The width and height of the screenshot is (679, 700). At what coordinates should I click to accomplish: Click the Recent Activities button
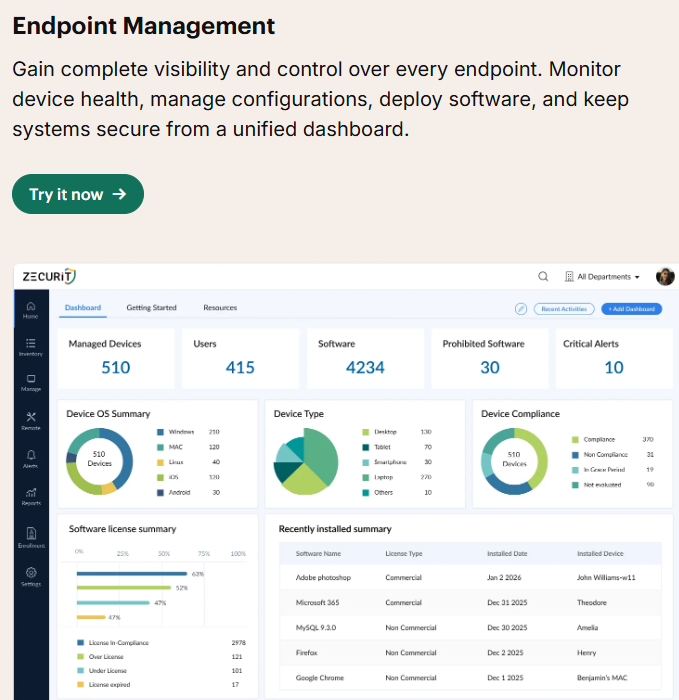coord(564,309)
